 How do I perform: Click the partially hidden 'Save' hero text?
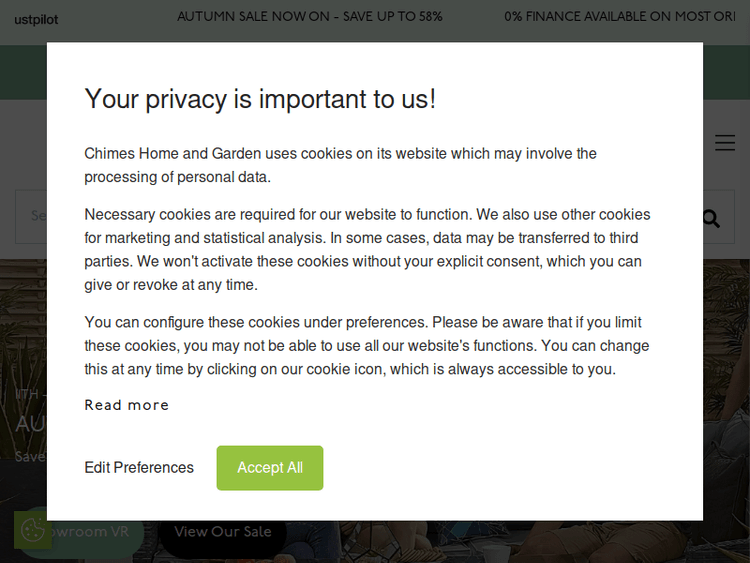[30, 456]
